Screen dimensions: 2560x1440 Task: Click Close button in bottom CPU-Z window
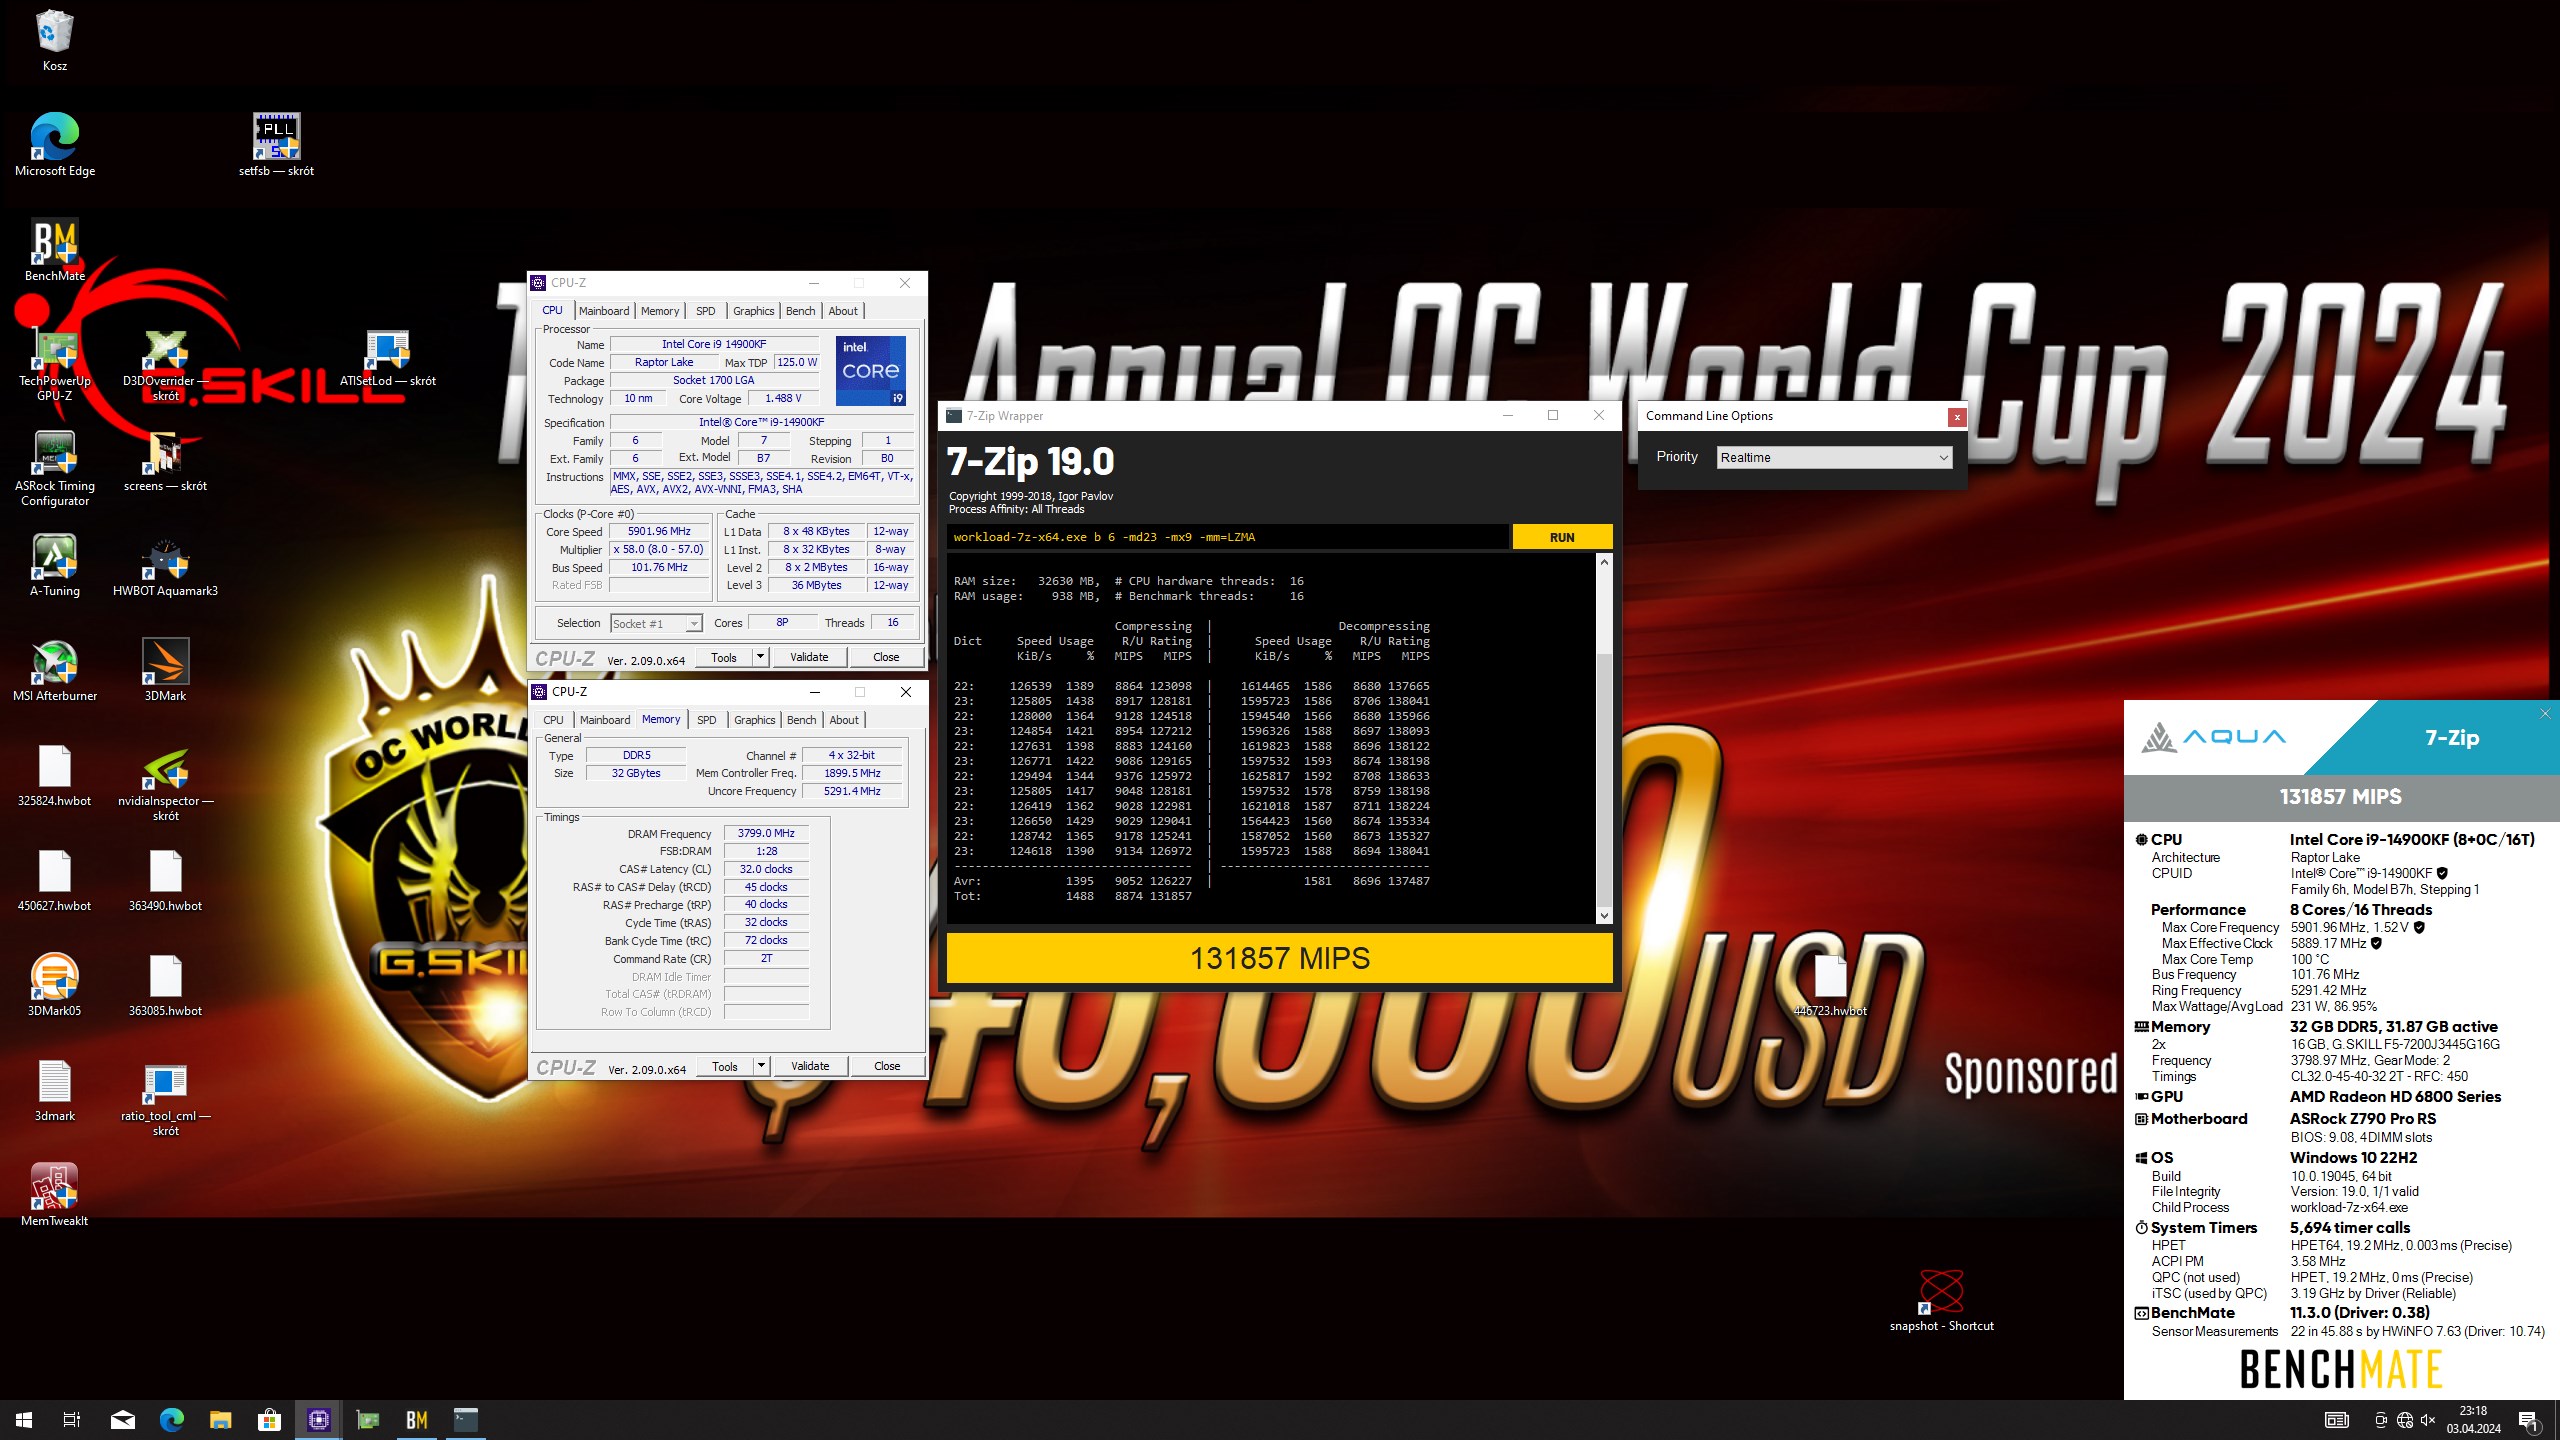(x=887, y=1066)
